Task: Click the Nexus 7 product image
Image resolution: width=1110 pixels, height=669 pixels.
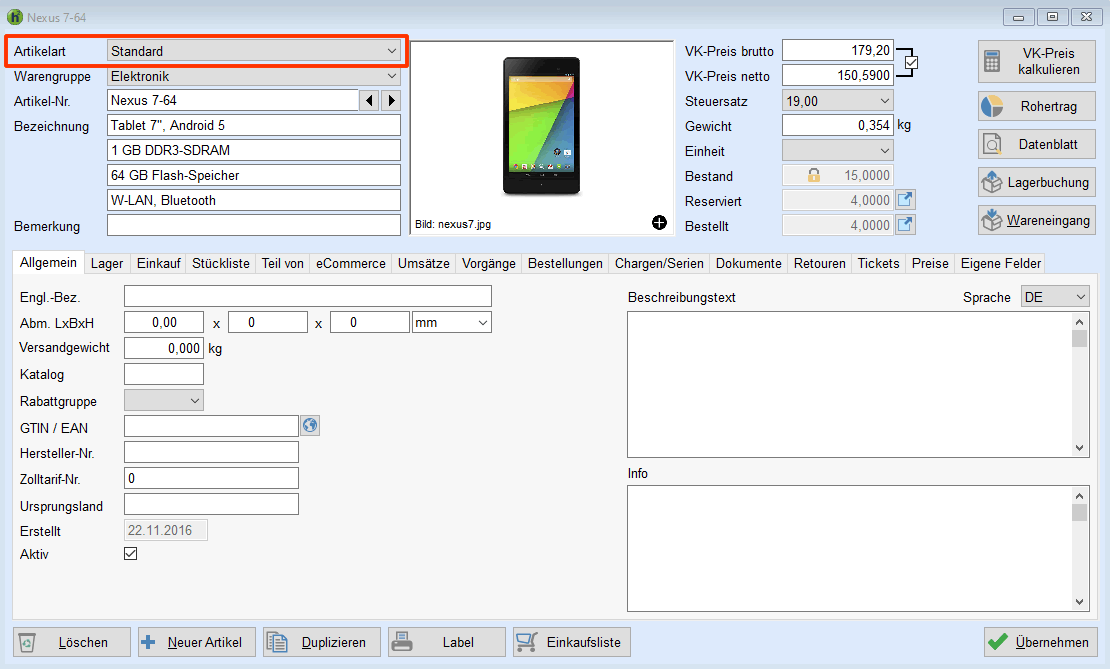Action: (x=542, y=126)
